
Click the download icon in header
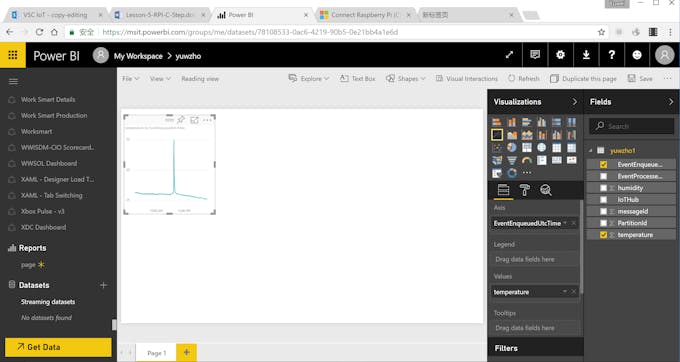tap(586, 55)
